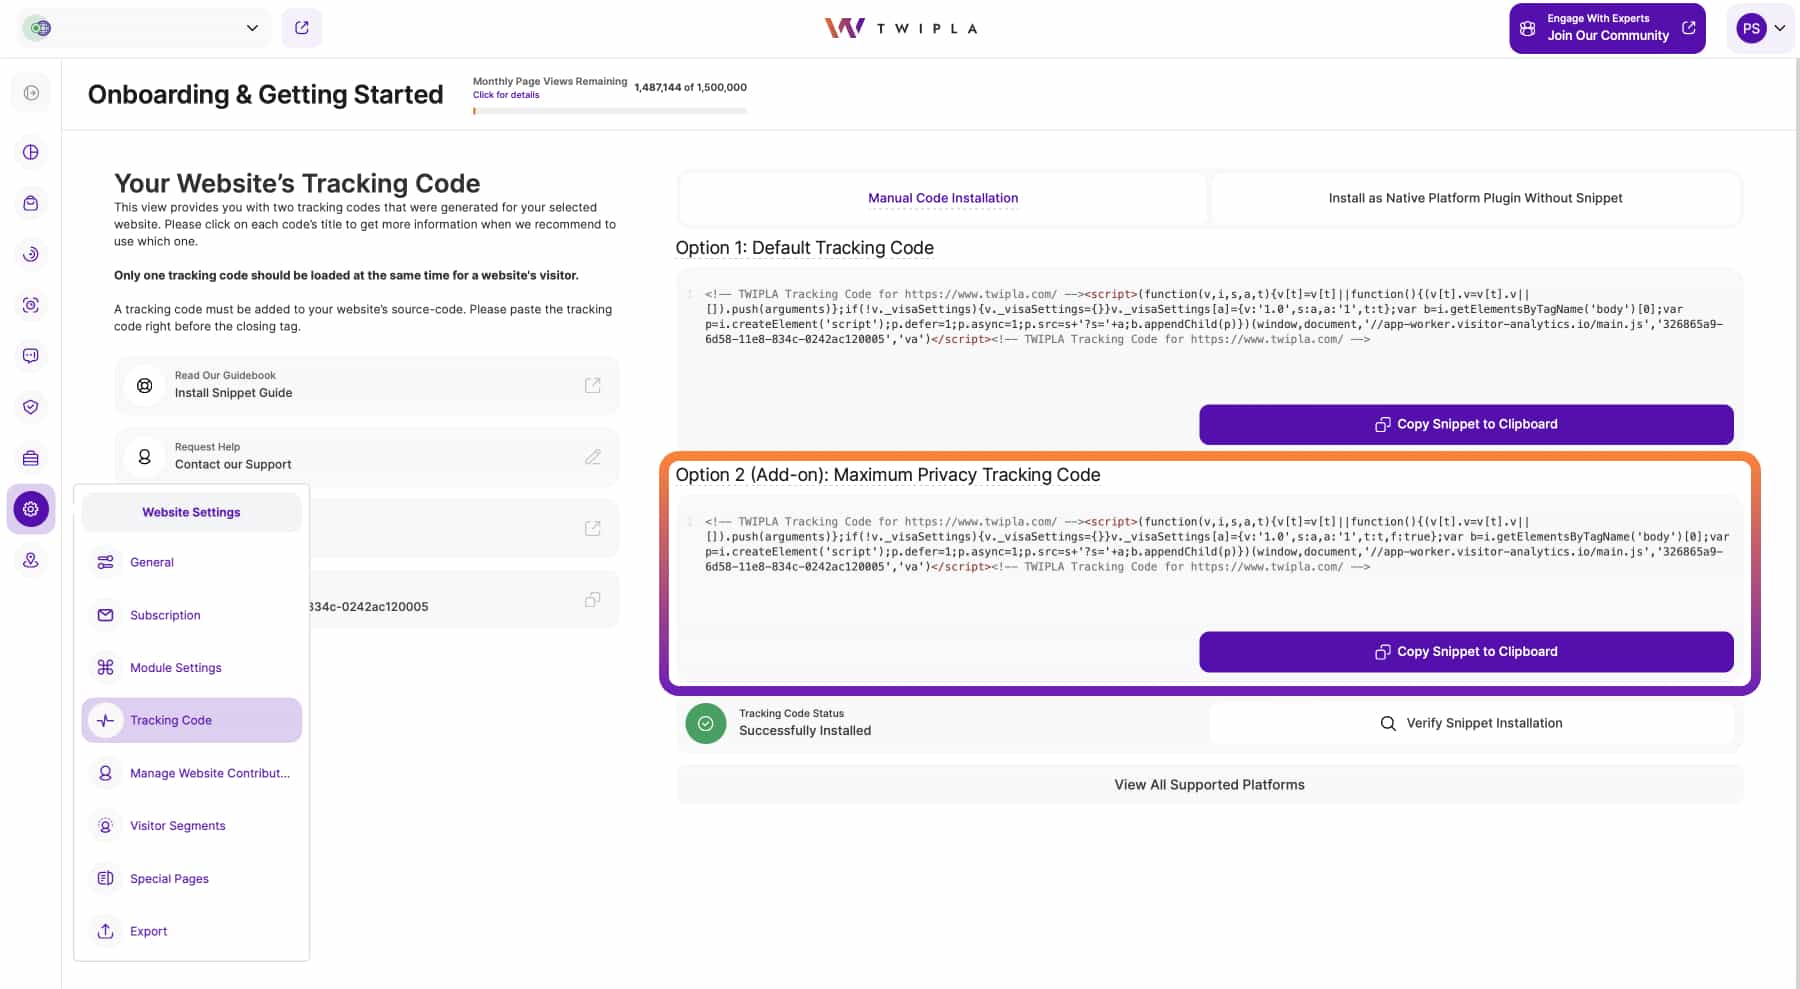Switch to Manual Code Installation tab
1800x989 pixels.
943,198
